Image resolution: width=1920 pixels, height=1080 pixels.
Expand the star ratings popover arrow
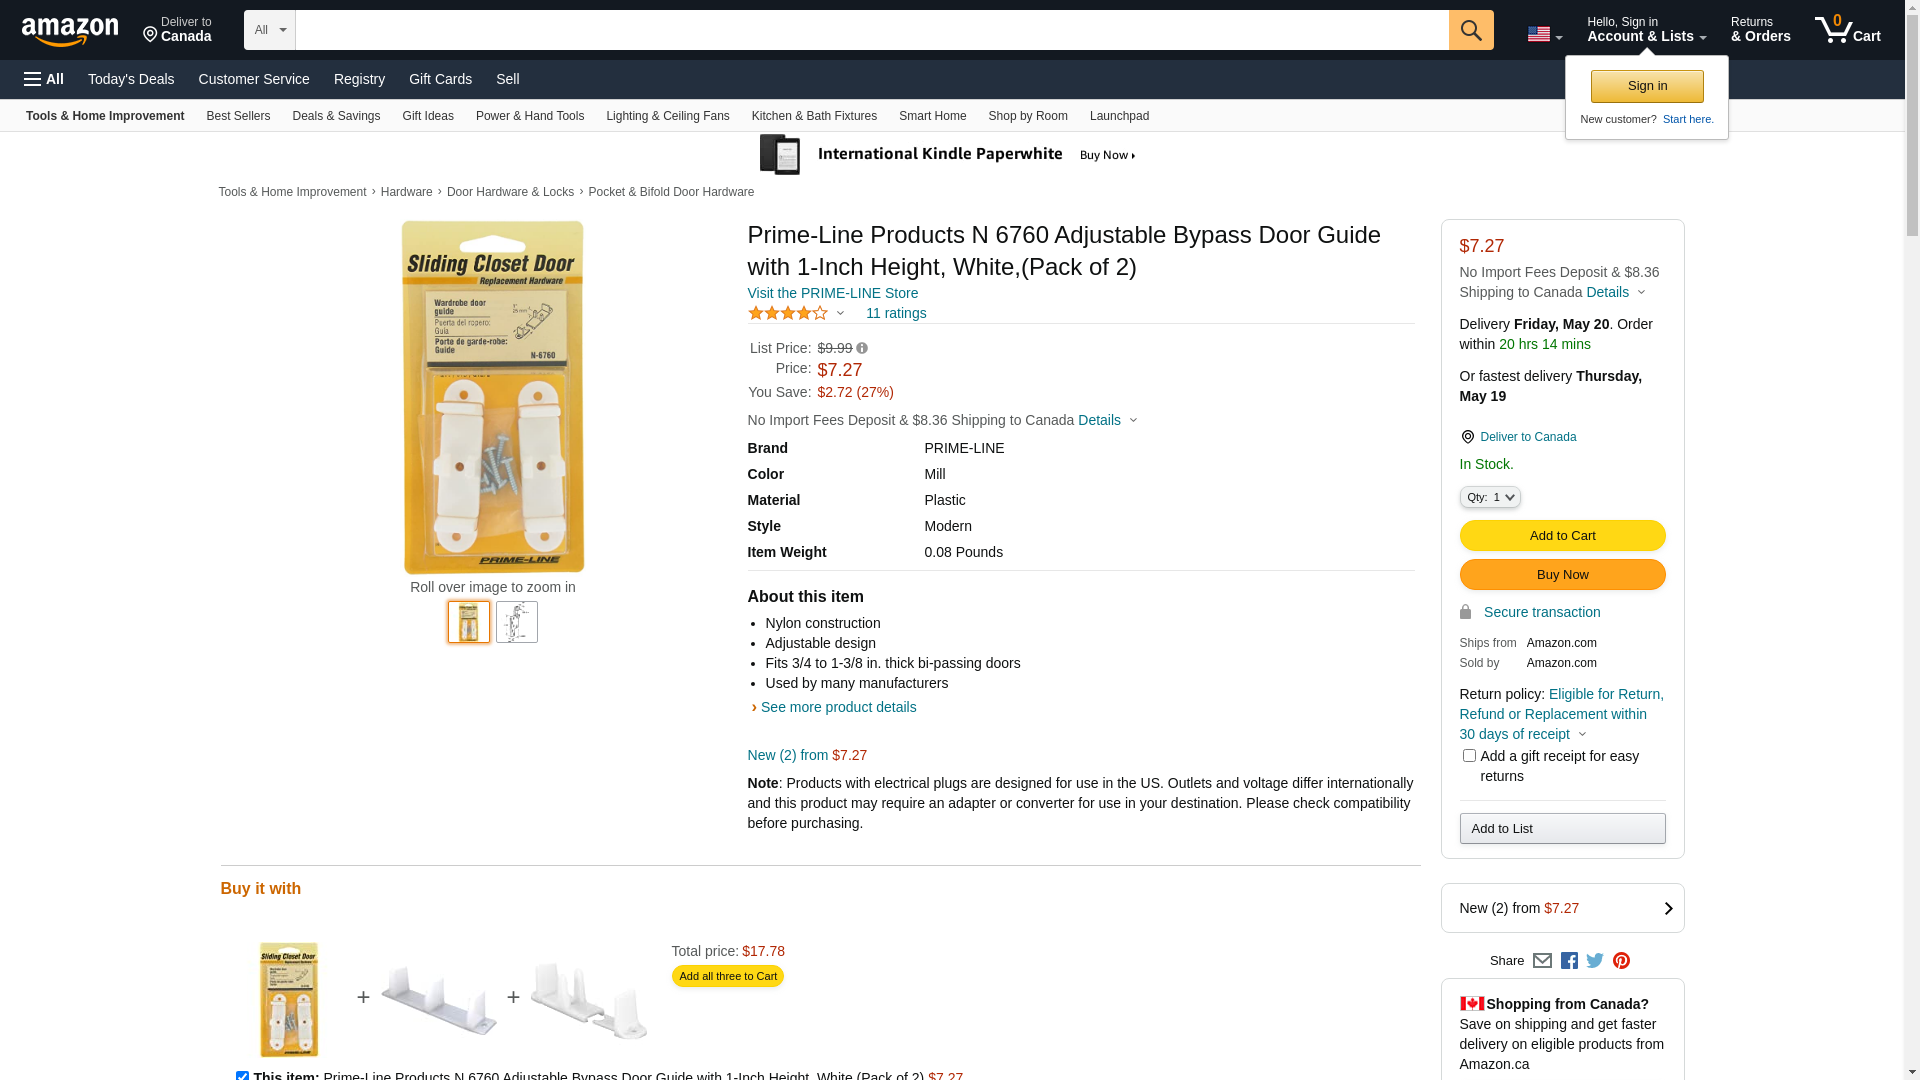tap(840, 314)
